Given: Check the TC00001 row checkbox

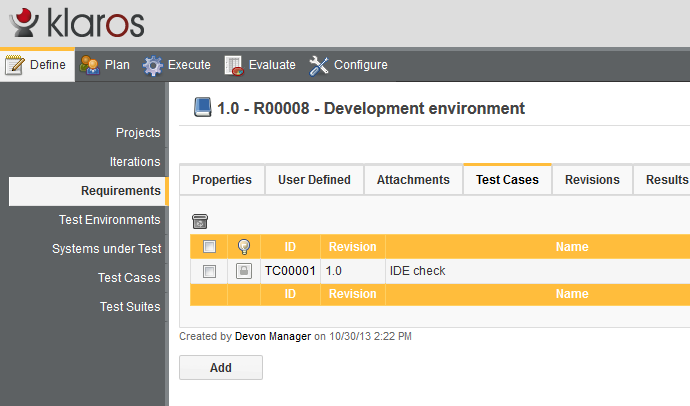Looking at the screenshot, I should [209, 271].
